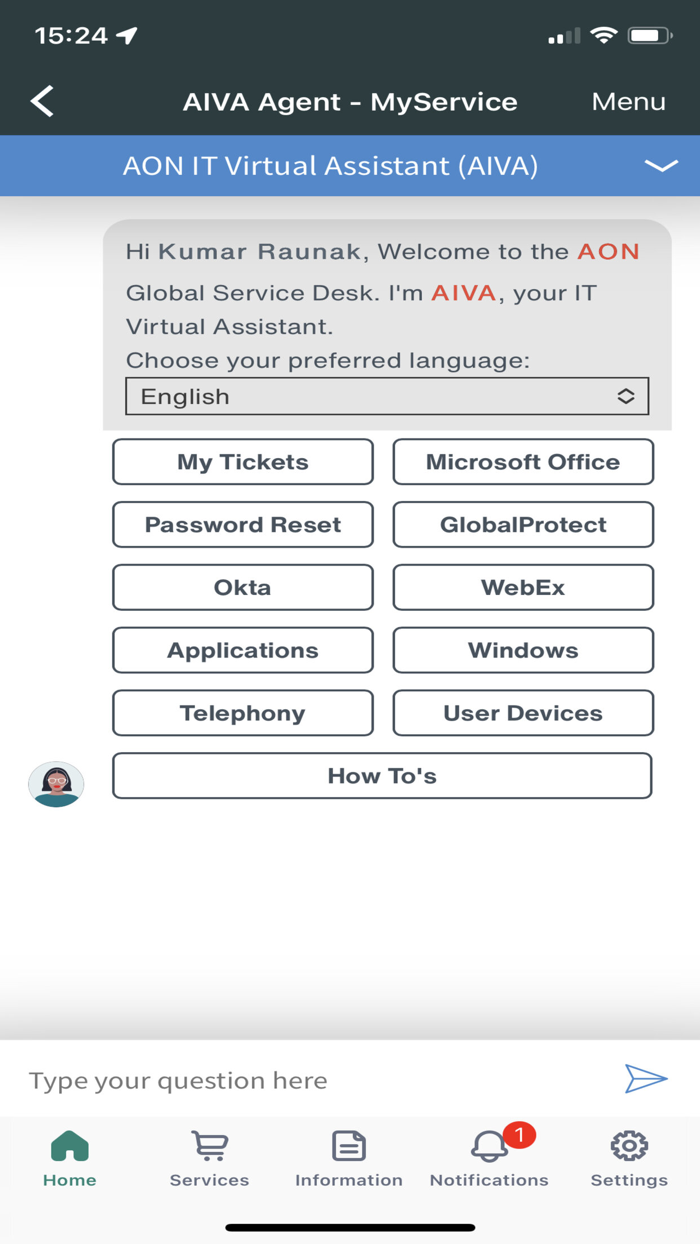Select WebEx support
Viewport: 700px width, 1244px height.
point(523,587)
